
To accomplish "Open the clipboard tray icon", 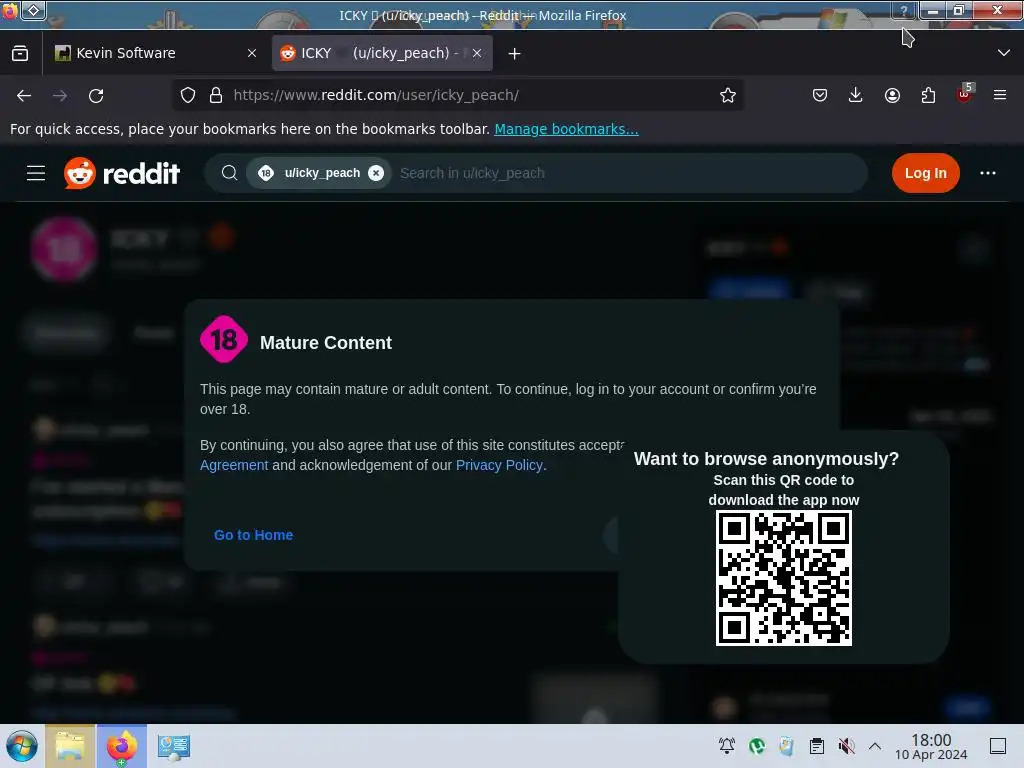I will [x=816, y=746].
